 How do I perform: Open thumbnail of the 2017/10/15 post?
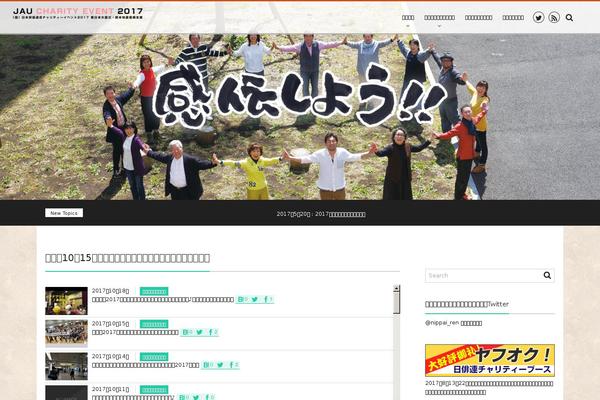pyautogui.click(x=66, y=333)
